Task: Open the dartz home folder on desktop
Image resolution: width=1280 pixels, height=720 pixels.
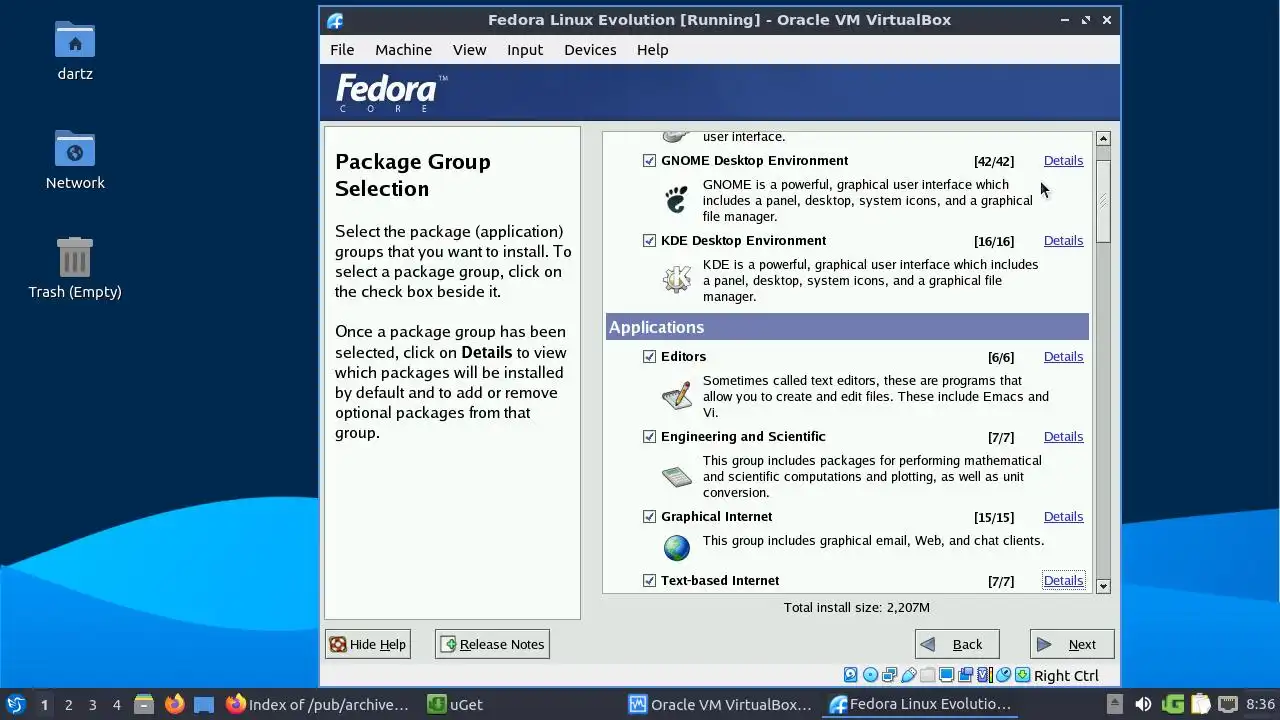Action: coord(75,50)
